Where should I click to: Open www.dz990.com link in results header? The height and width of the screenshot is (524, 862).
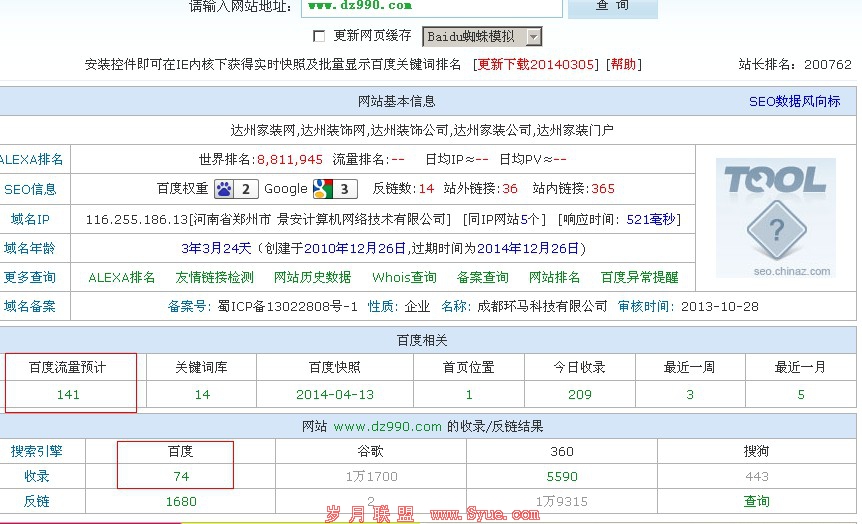click(x=388, y=427)
